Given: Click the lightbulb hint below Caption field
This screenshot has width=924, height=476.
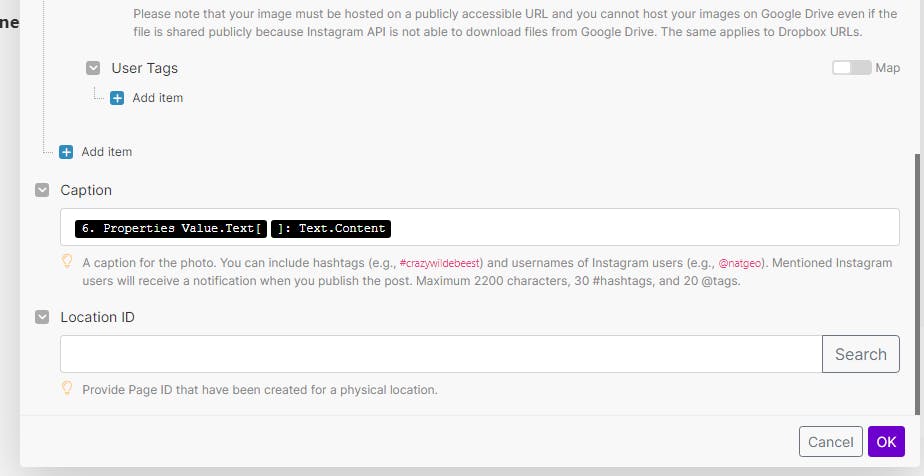Looking at the screenshot, I should (68, 262).
